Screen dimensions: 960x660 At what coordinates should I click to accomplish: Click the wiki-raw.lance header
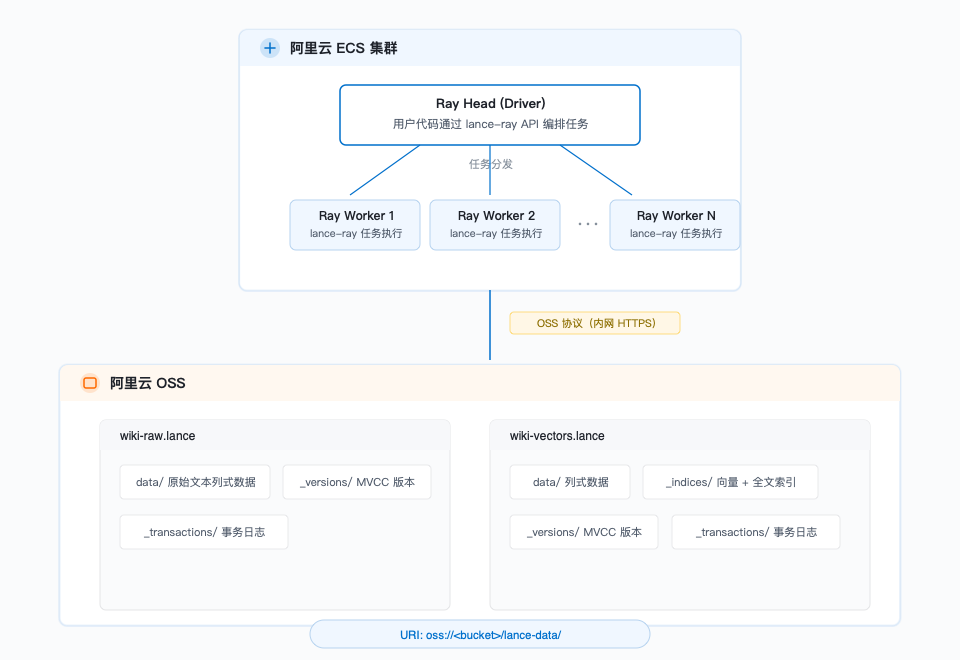(275, 436)
